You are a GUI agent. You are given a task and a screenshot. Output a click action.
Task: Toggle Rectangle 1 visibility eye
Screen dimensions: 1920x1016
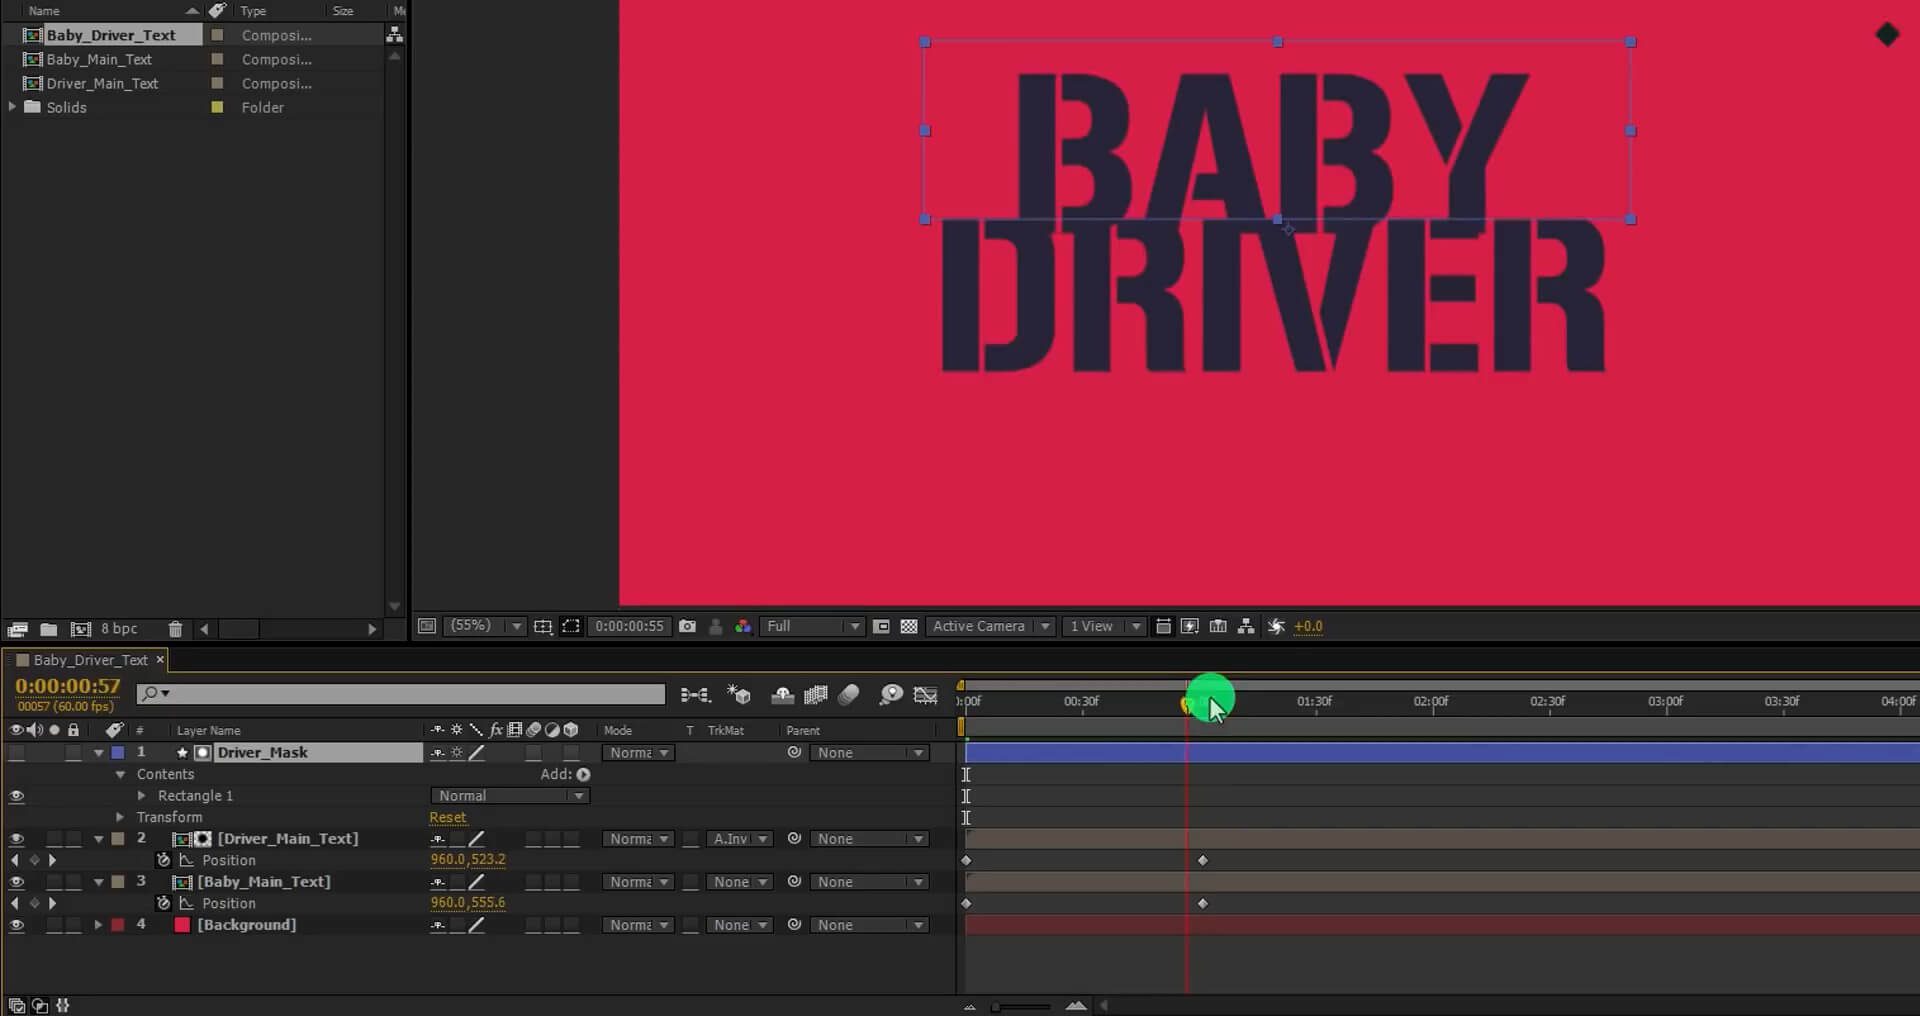click(x=16, y=796)
